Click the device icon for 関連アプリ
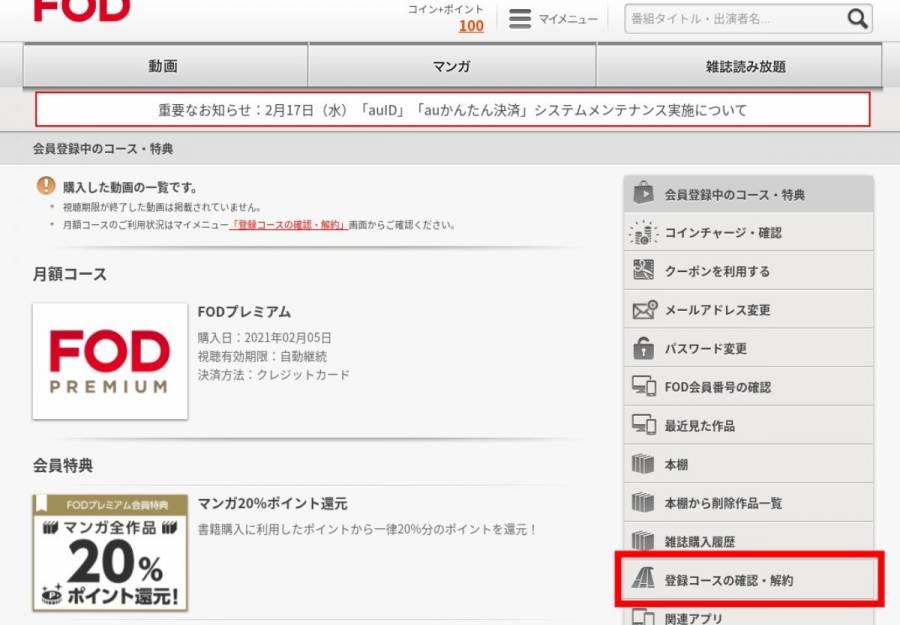 [643, 618]
